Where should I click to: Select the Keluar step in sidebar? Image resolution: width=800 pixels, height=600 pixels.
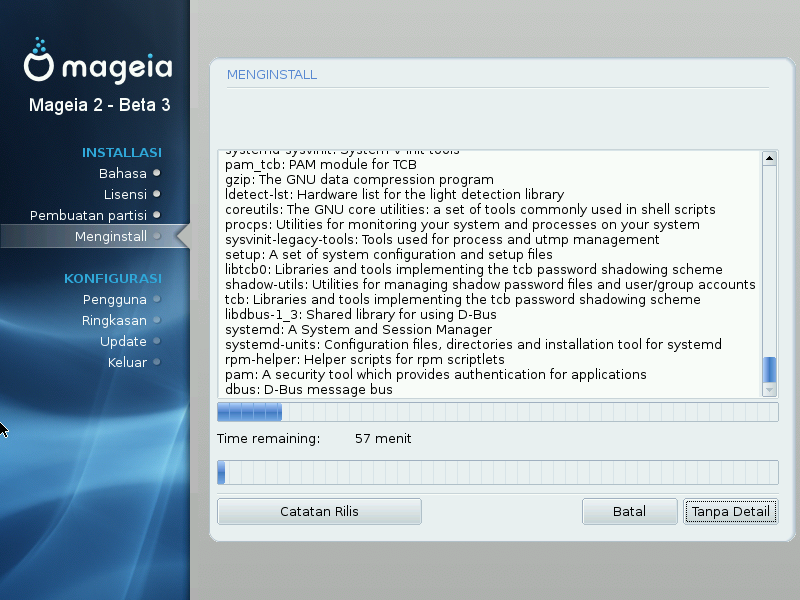click(127, 362)
